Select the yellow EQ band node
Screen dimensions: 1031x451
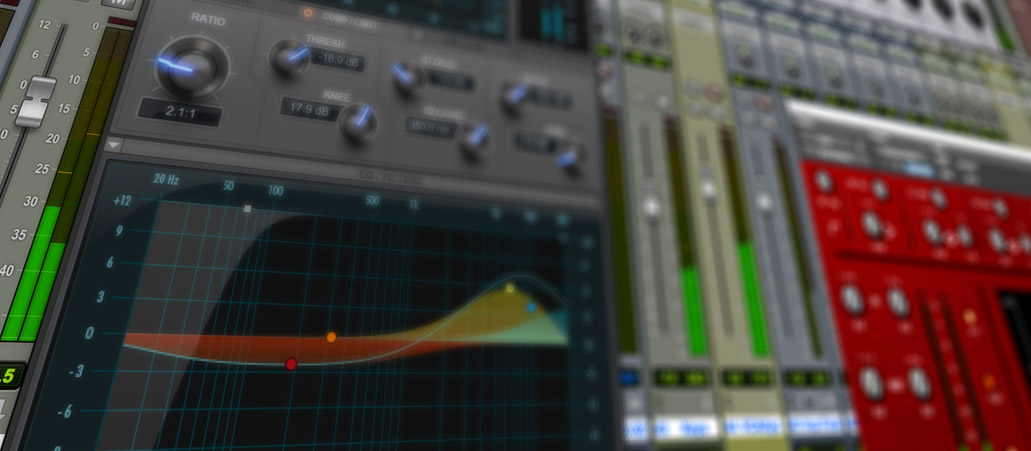[x=510, y=289]
